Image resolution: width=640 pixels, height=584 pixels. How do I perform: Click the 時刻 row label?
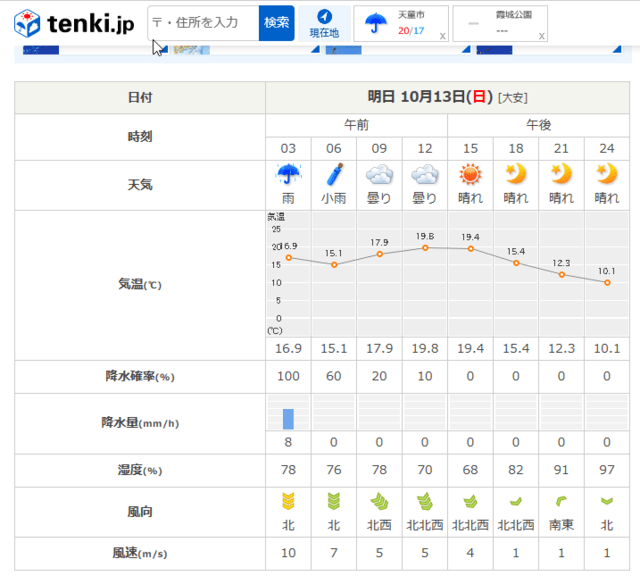[140, 137]
